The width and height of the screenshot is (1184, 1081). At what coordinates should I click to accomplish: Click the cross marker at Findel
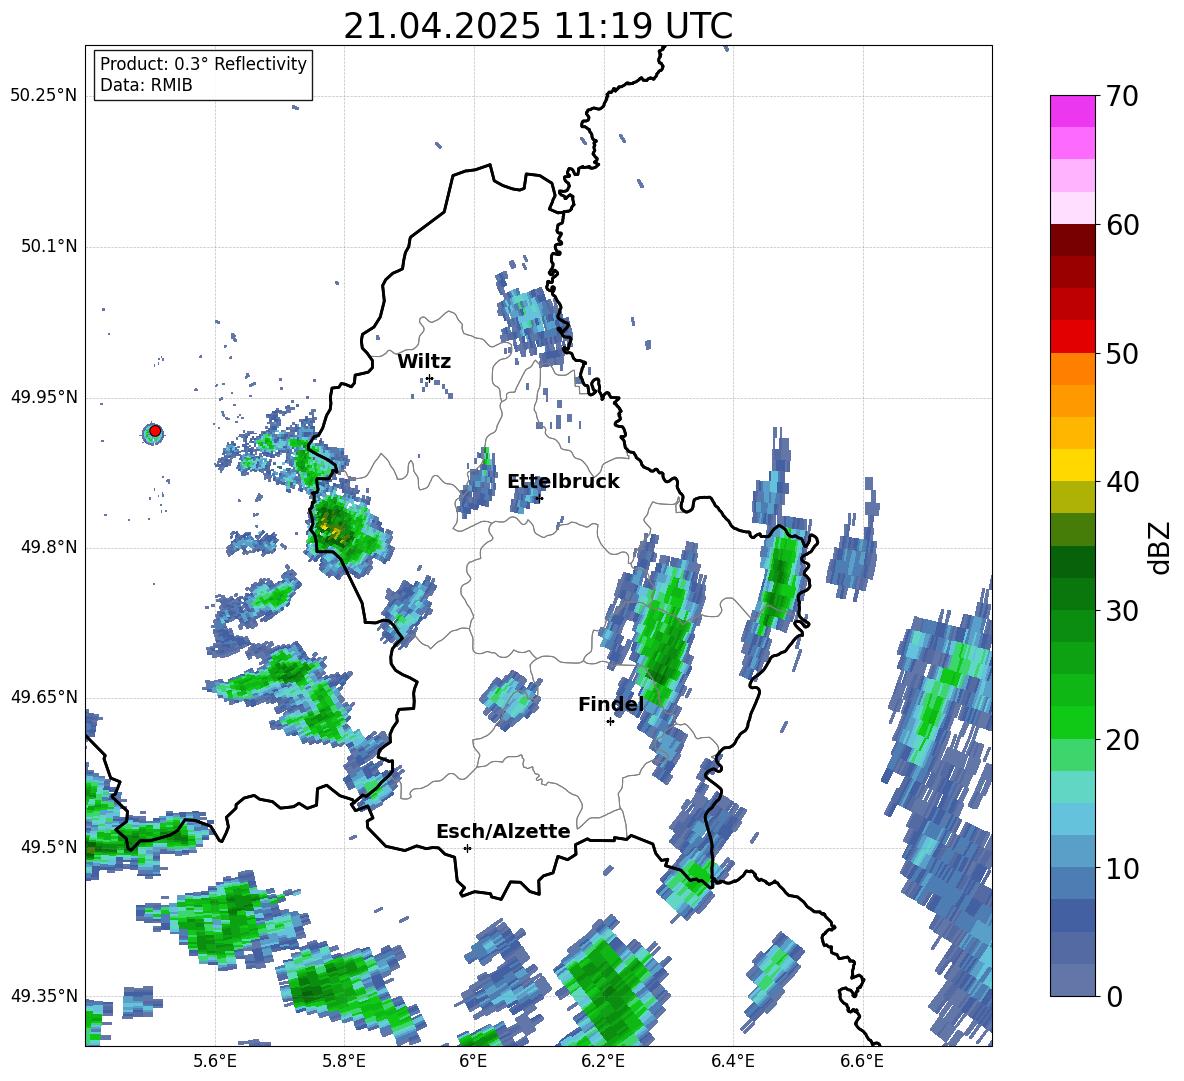[x=610, y=722]
